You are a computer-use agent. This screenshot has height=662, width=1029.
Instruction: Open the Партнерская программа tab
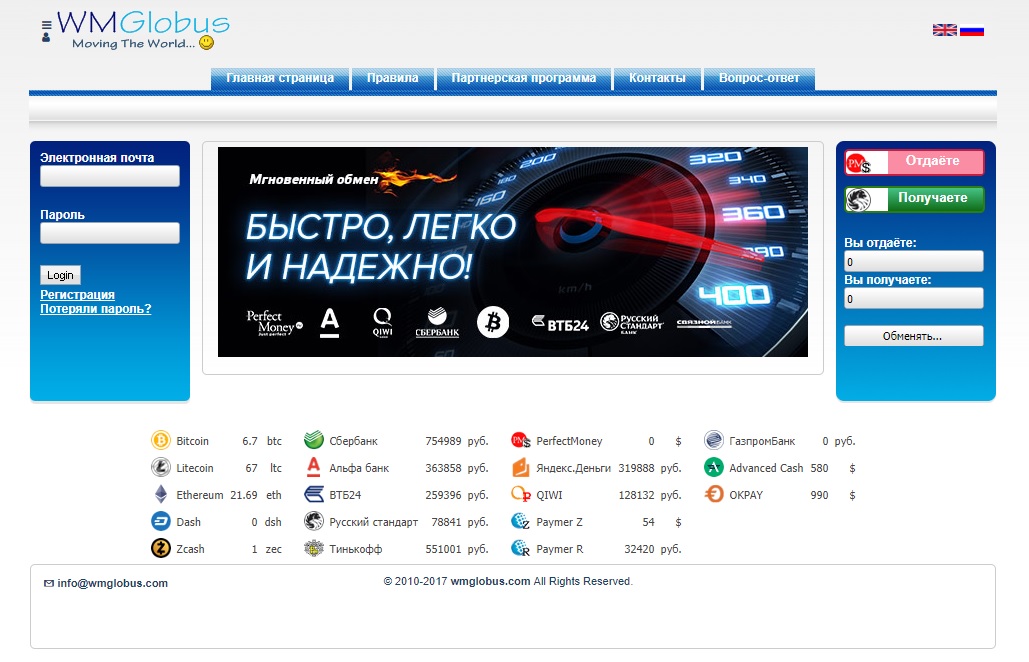[524, 78]
